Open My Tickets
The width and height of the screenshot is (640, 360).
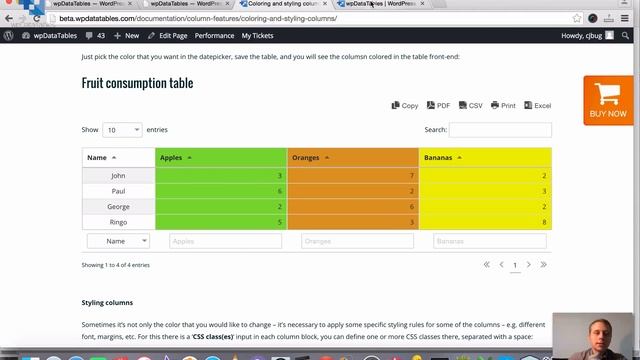(x=257, y=36)
